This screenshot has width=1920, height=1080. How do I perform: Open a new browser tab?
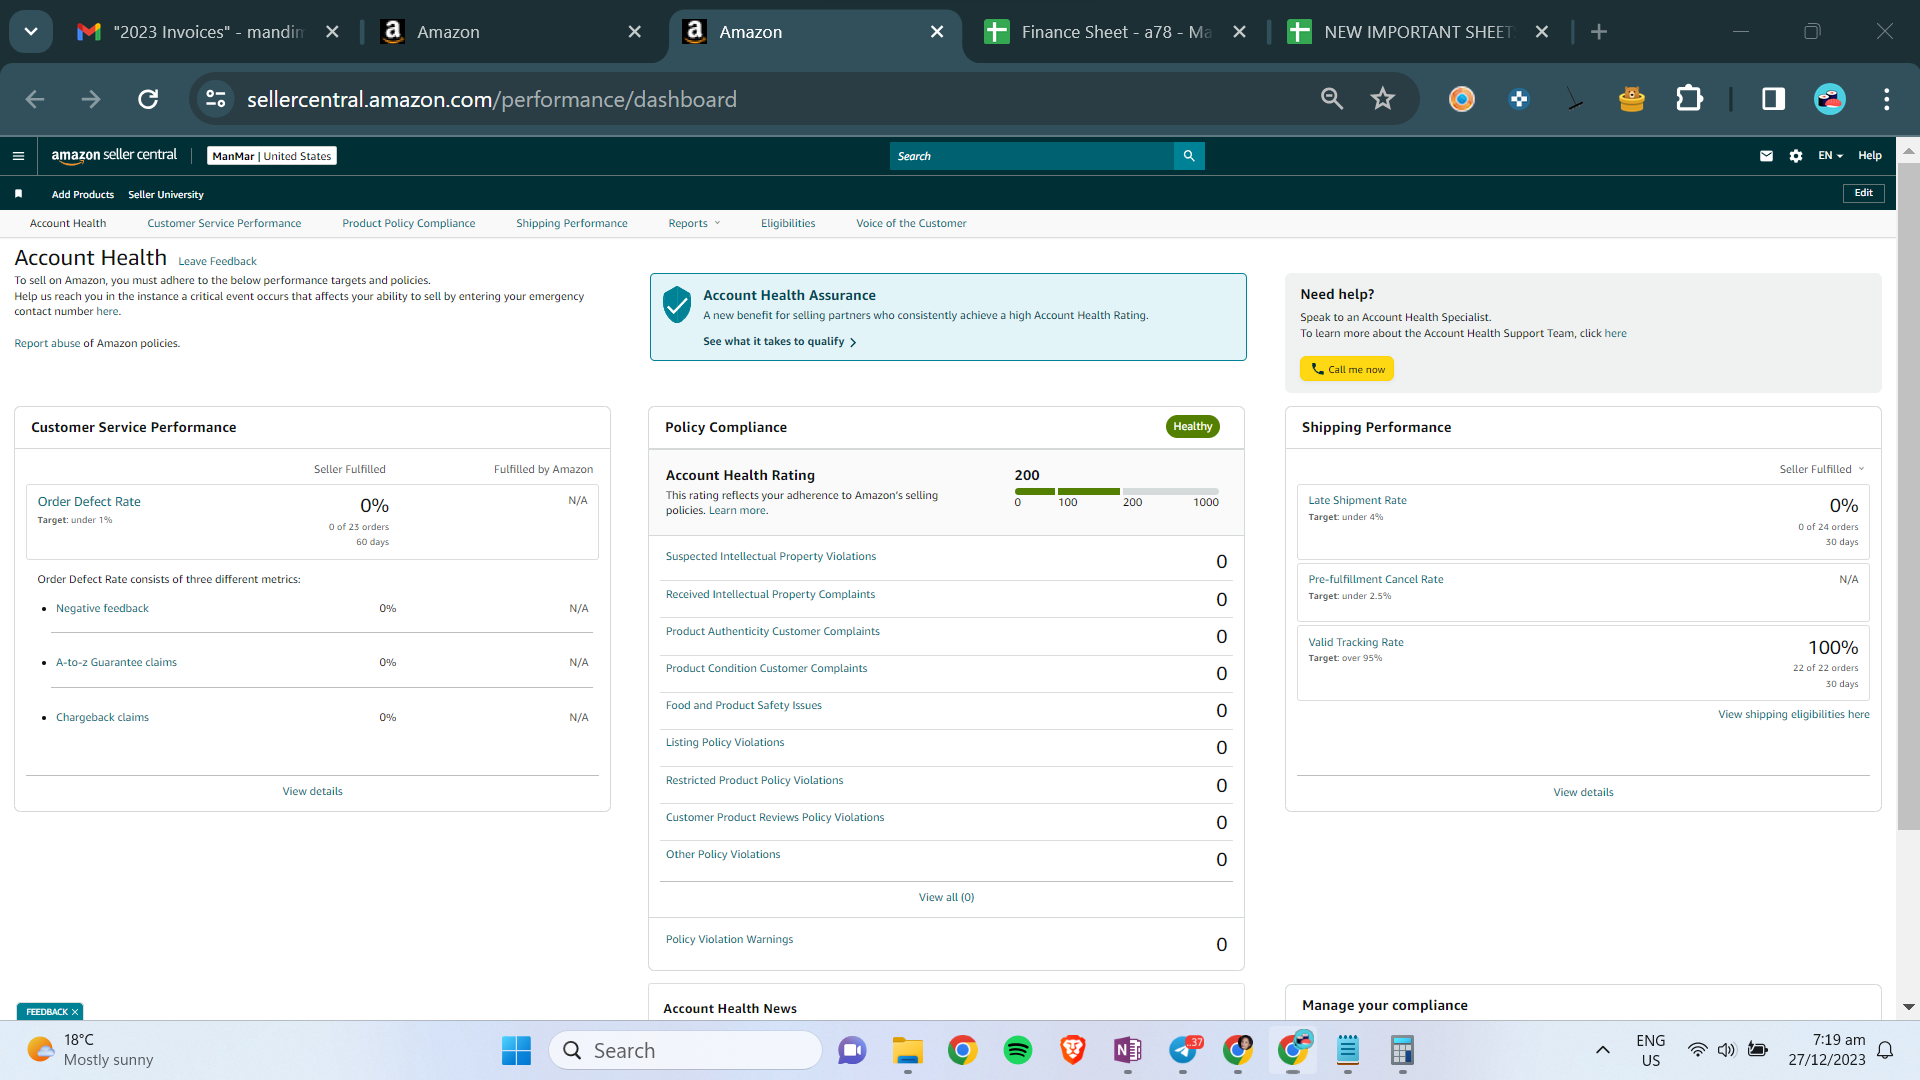point(1599,32)
